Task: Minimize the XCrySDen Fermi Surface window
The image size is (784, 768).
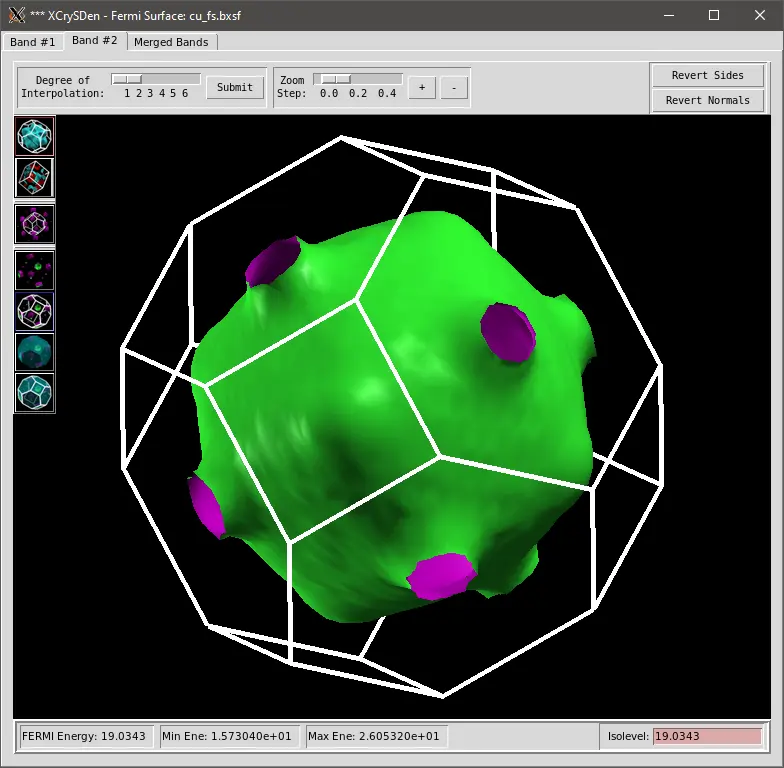Action: [x=669, y=16]
